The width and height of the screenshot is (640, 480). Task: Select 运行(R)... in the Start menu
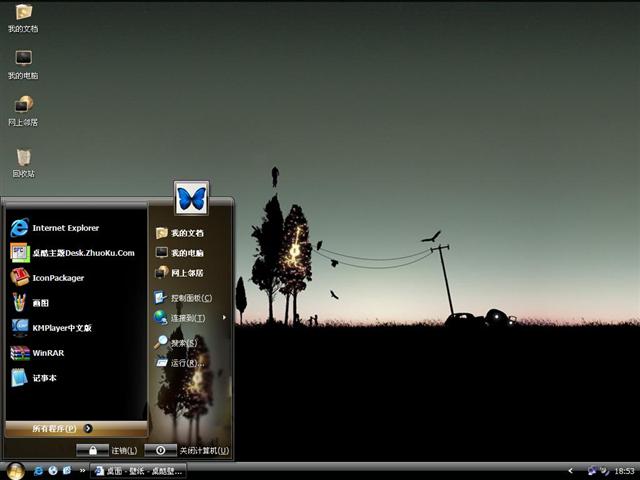point(186,363)
